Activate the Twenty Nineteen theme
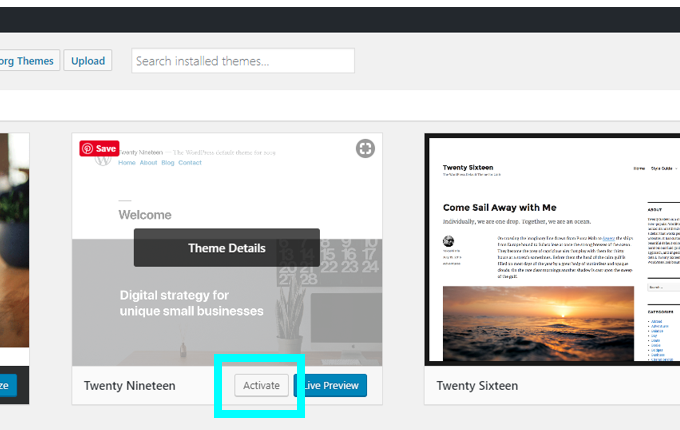This screenshot has height=430, width=680. 262,385
